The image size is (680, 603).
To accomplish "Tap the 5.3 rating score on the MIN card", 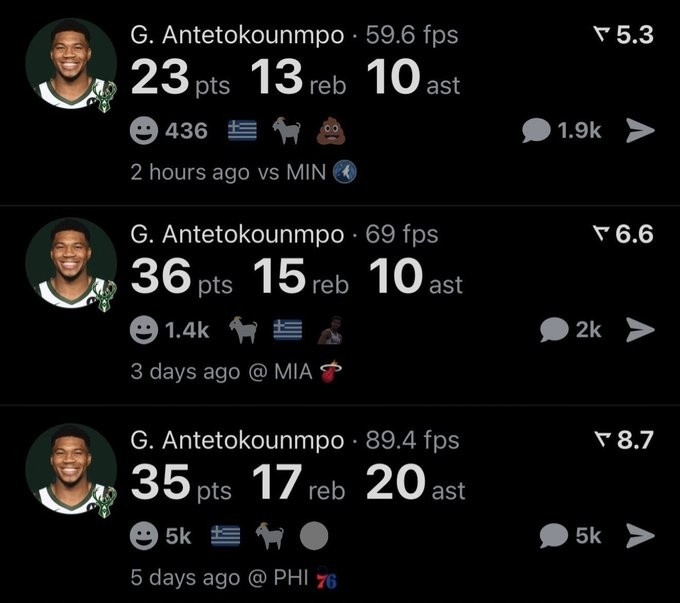I will click(624, 35).
